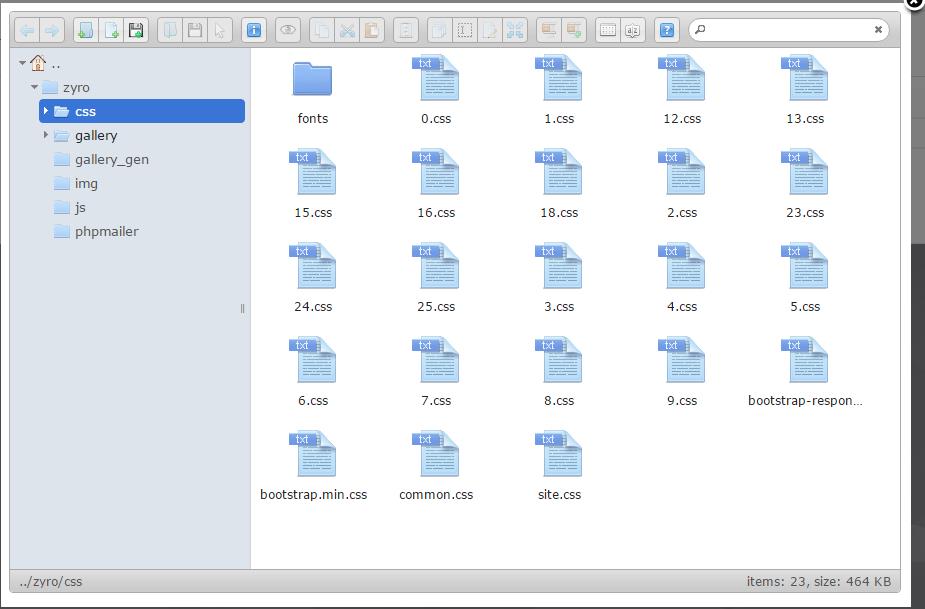Click the Duplicate toolbar icon
Image resolution: width=925 pixels, height=609 pixels.
[440, 30]
